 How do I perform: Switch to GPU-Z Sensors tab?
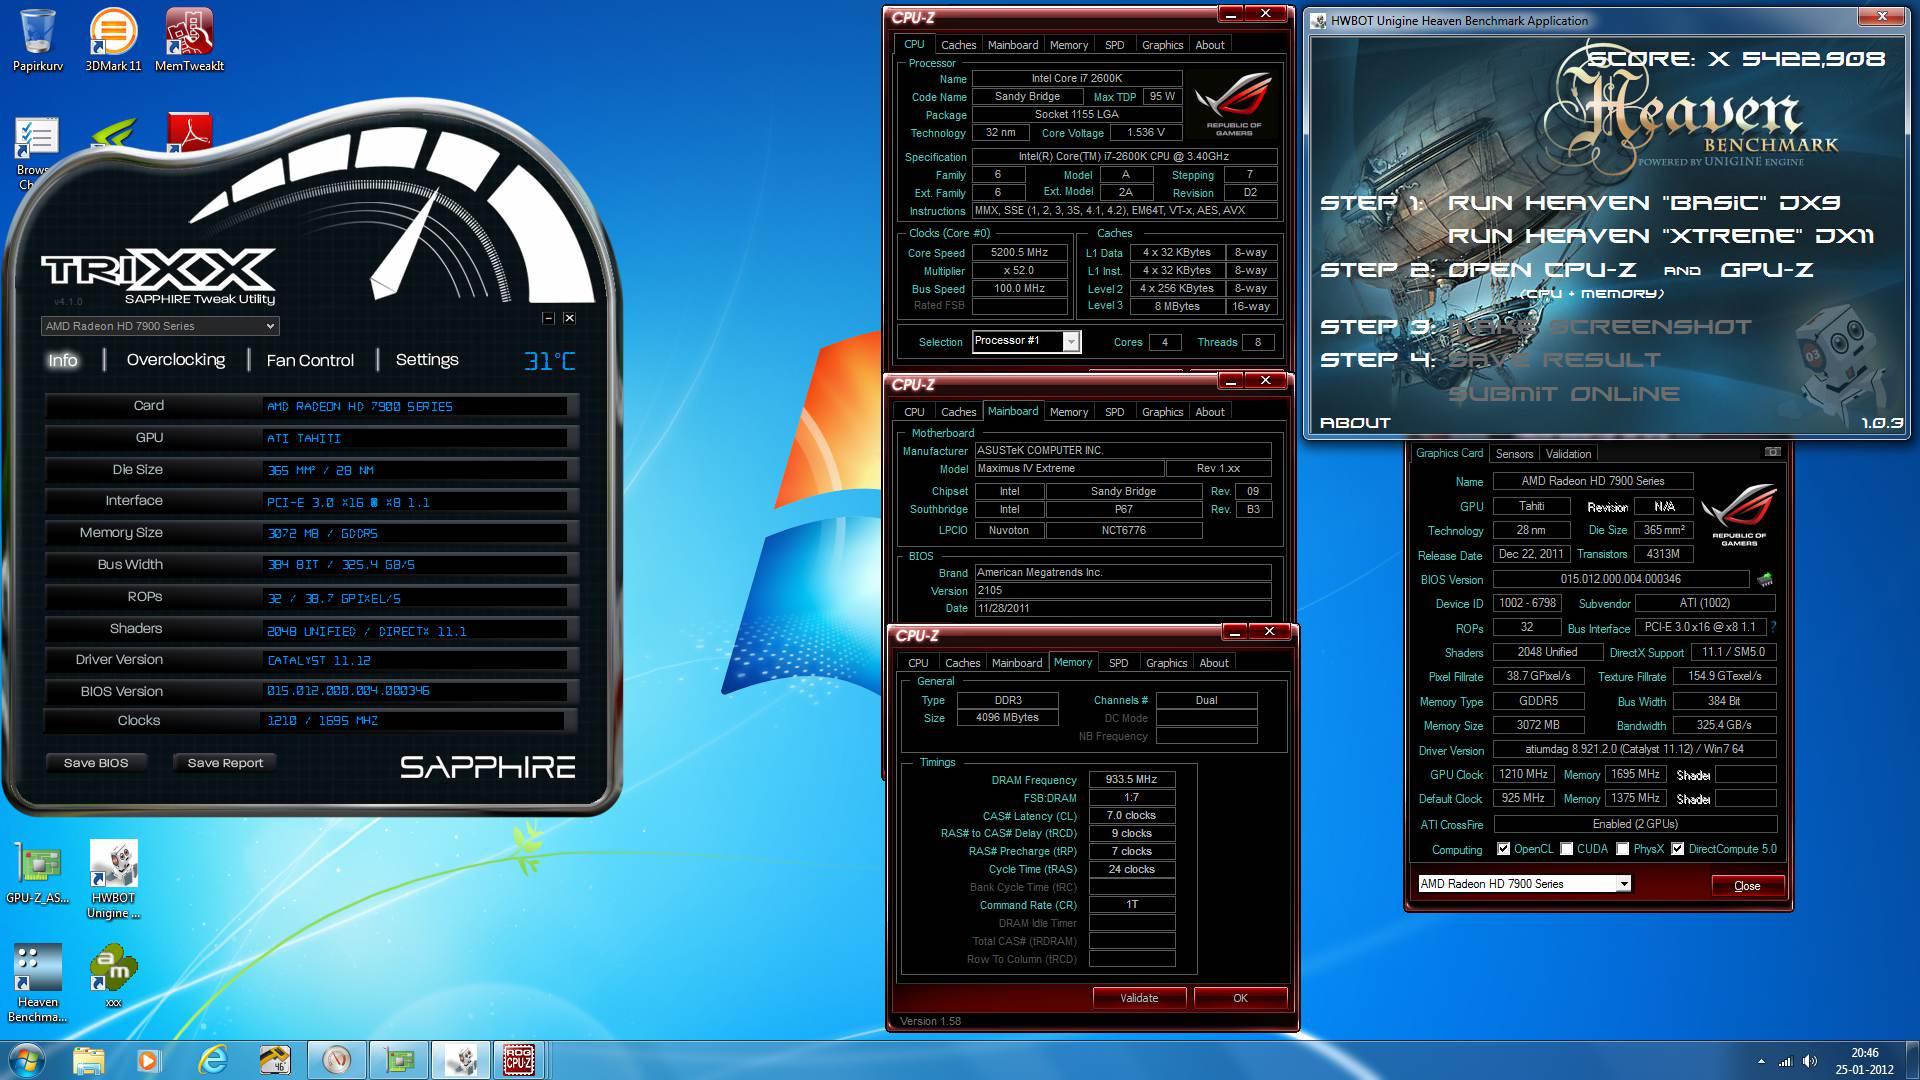tap(1514, 454)
